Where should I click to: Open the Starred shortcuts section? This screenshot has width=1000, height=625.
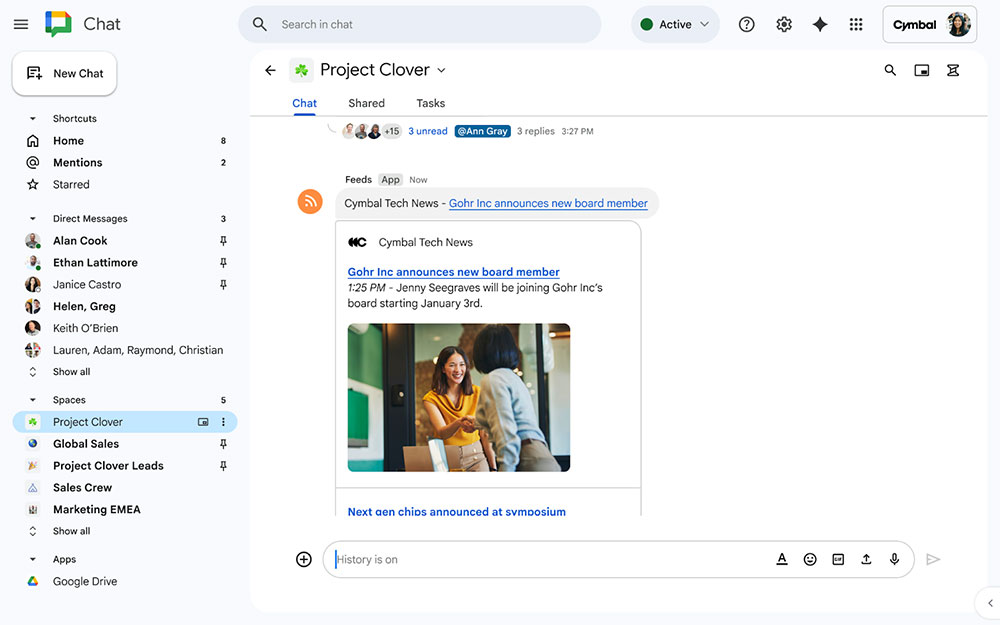click(70, 184)
